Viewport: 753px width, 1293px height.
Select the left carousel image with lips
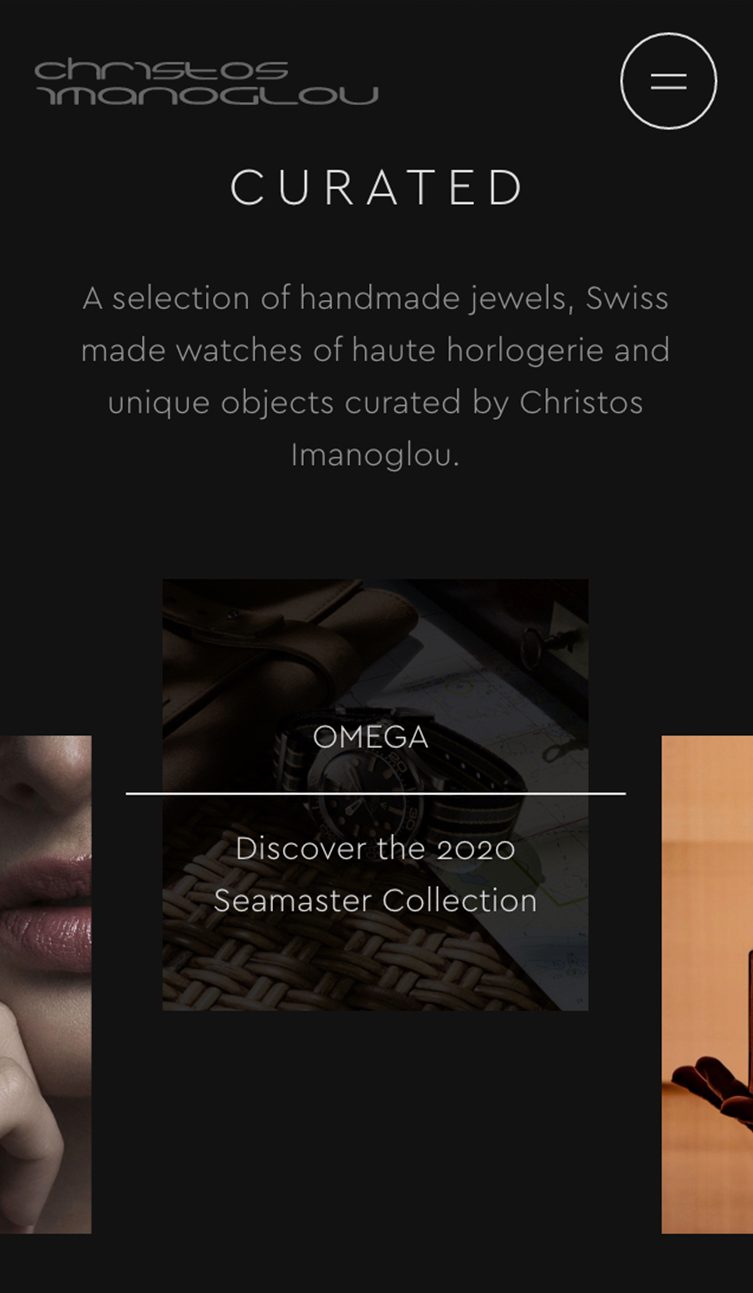click(x=45, y=984)
